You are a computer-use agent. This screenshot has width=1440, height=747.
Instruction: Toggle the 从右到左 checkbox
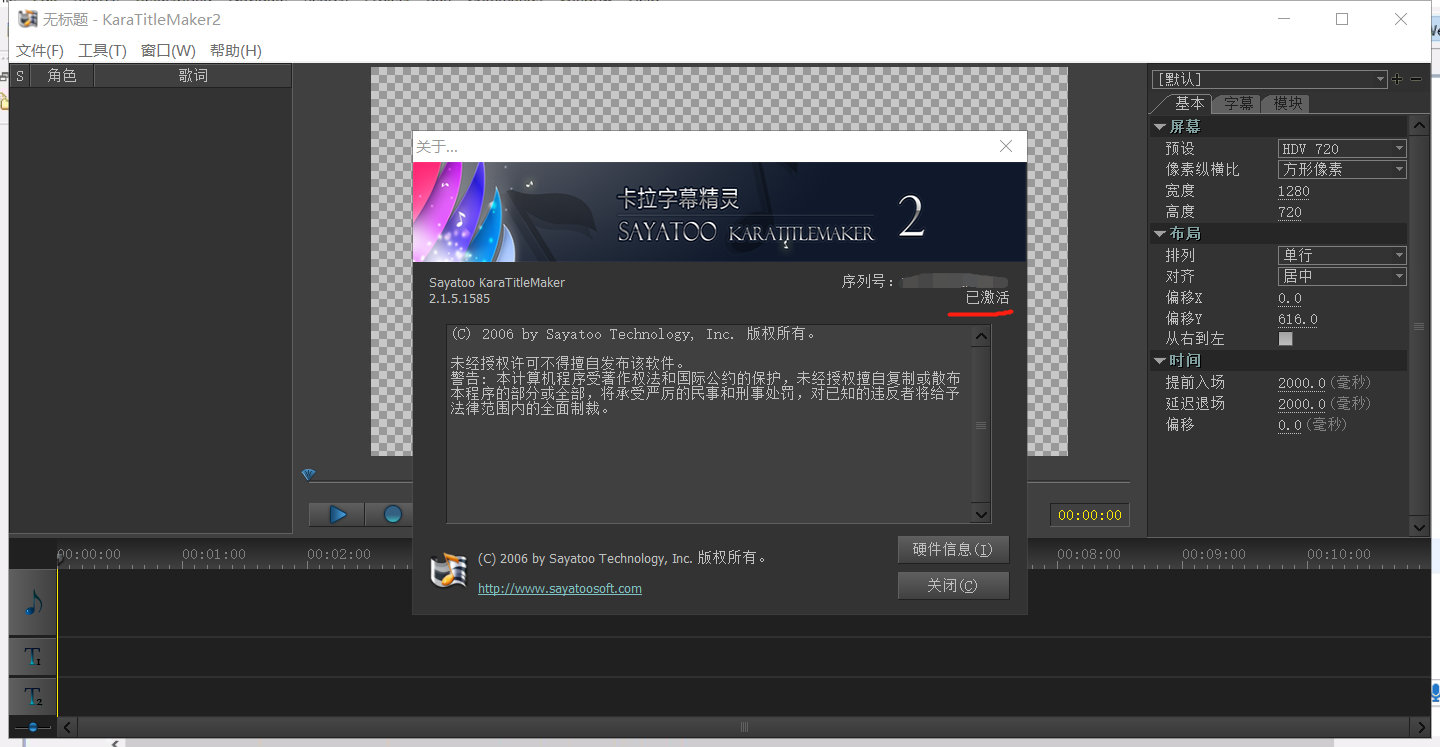1286,339
